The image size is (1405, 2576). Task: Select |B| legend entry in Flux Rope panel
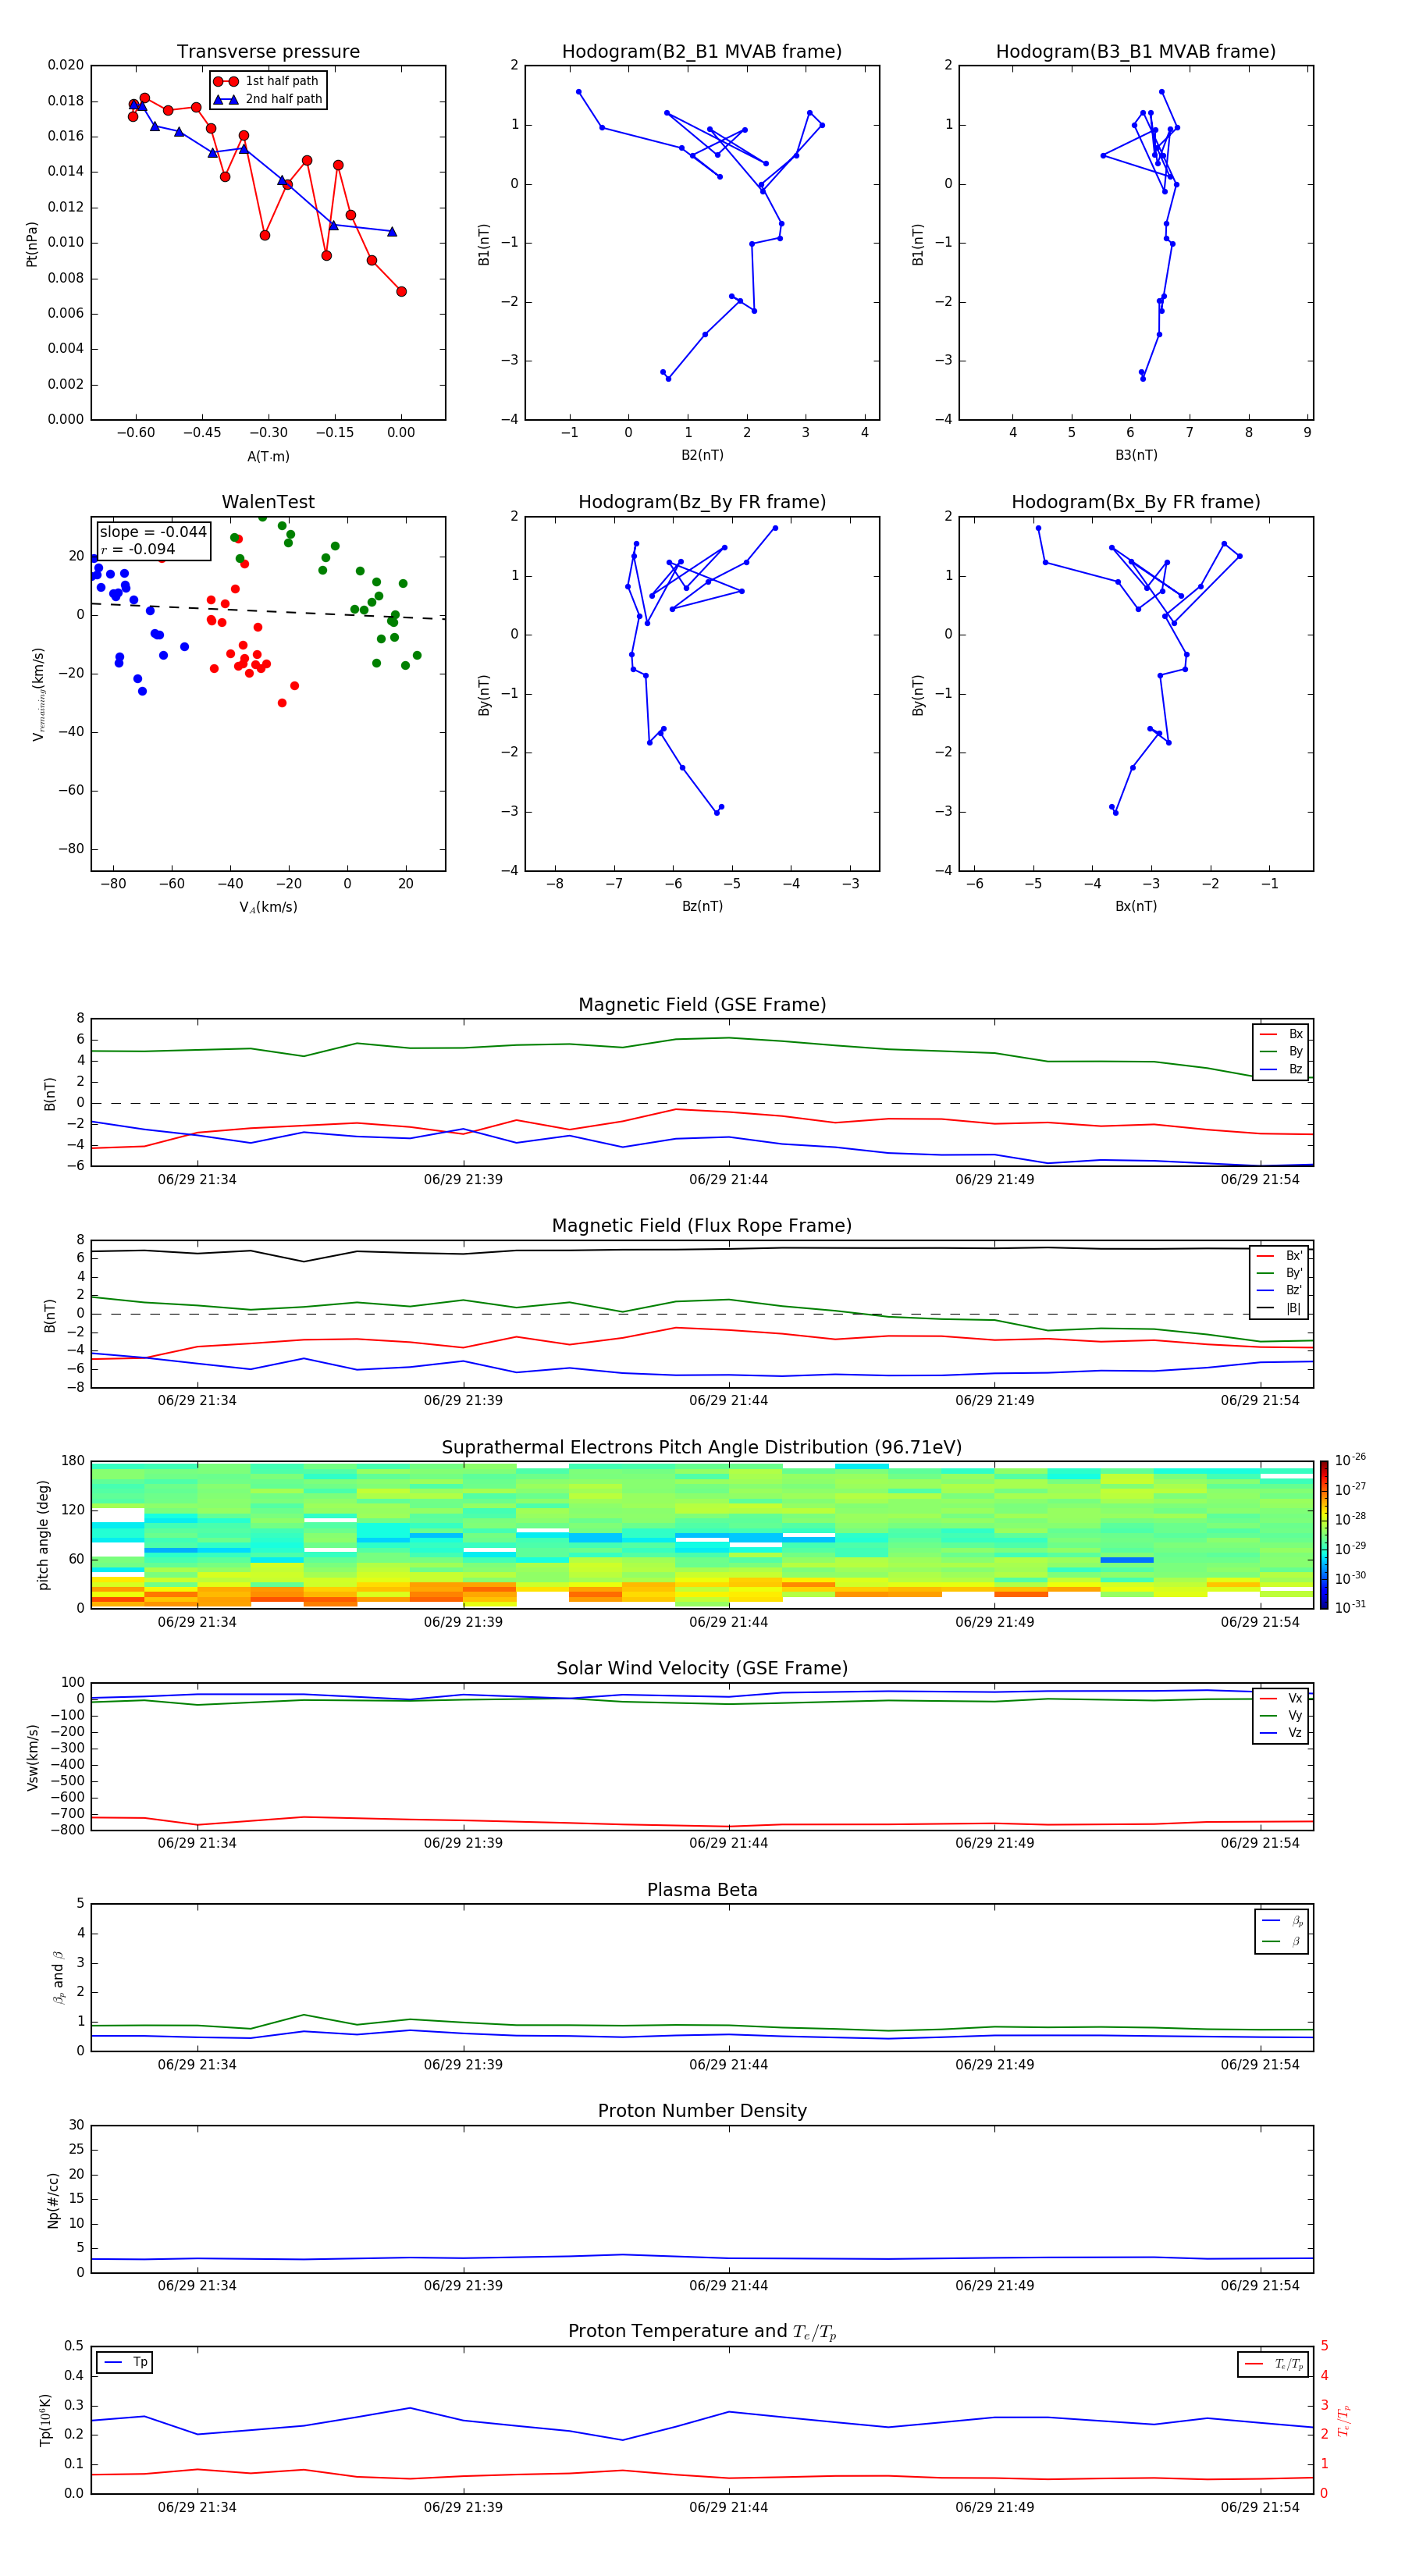1280,1308
